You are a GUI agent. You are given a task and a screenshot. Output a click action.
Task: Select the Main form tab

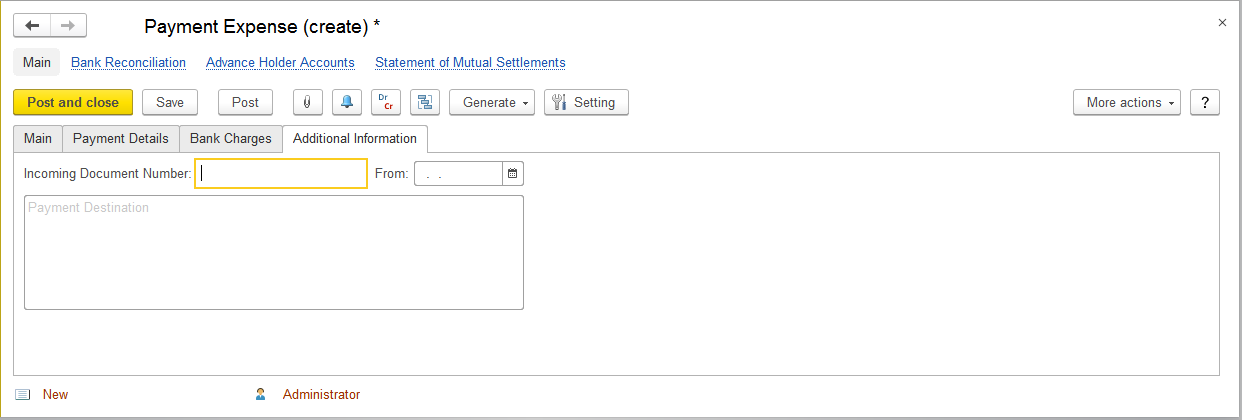point(38,138)
